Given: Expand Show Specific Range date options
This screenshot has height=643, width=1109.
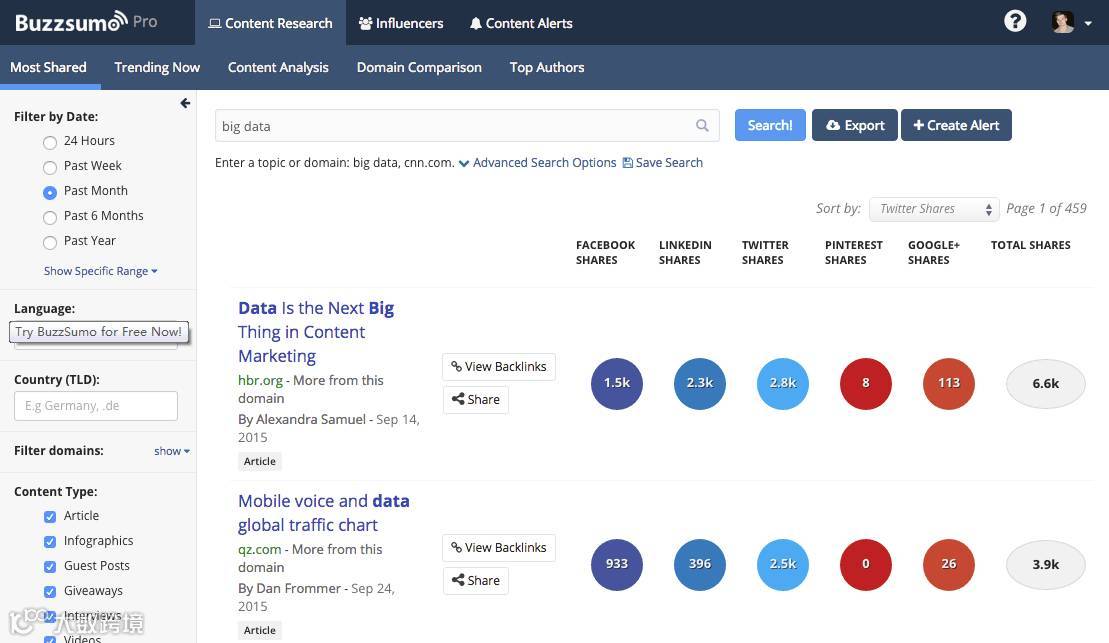Looking at the screenshot, I should (x=100, y=271).
